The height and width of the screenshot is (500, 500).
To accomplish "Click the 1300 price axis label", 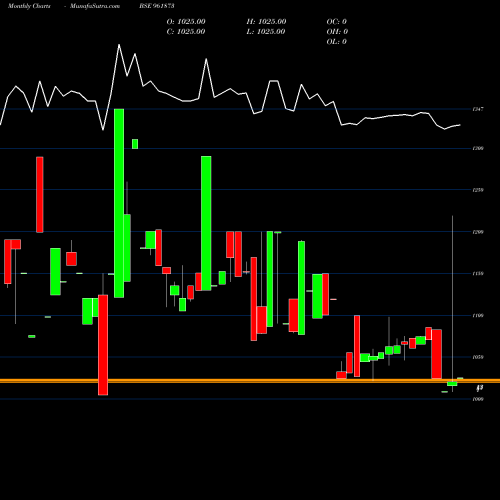I will (x=478, y=148).
